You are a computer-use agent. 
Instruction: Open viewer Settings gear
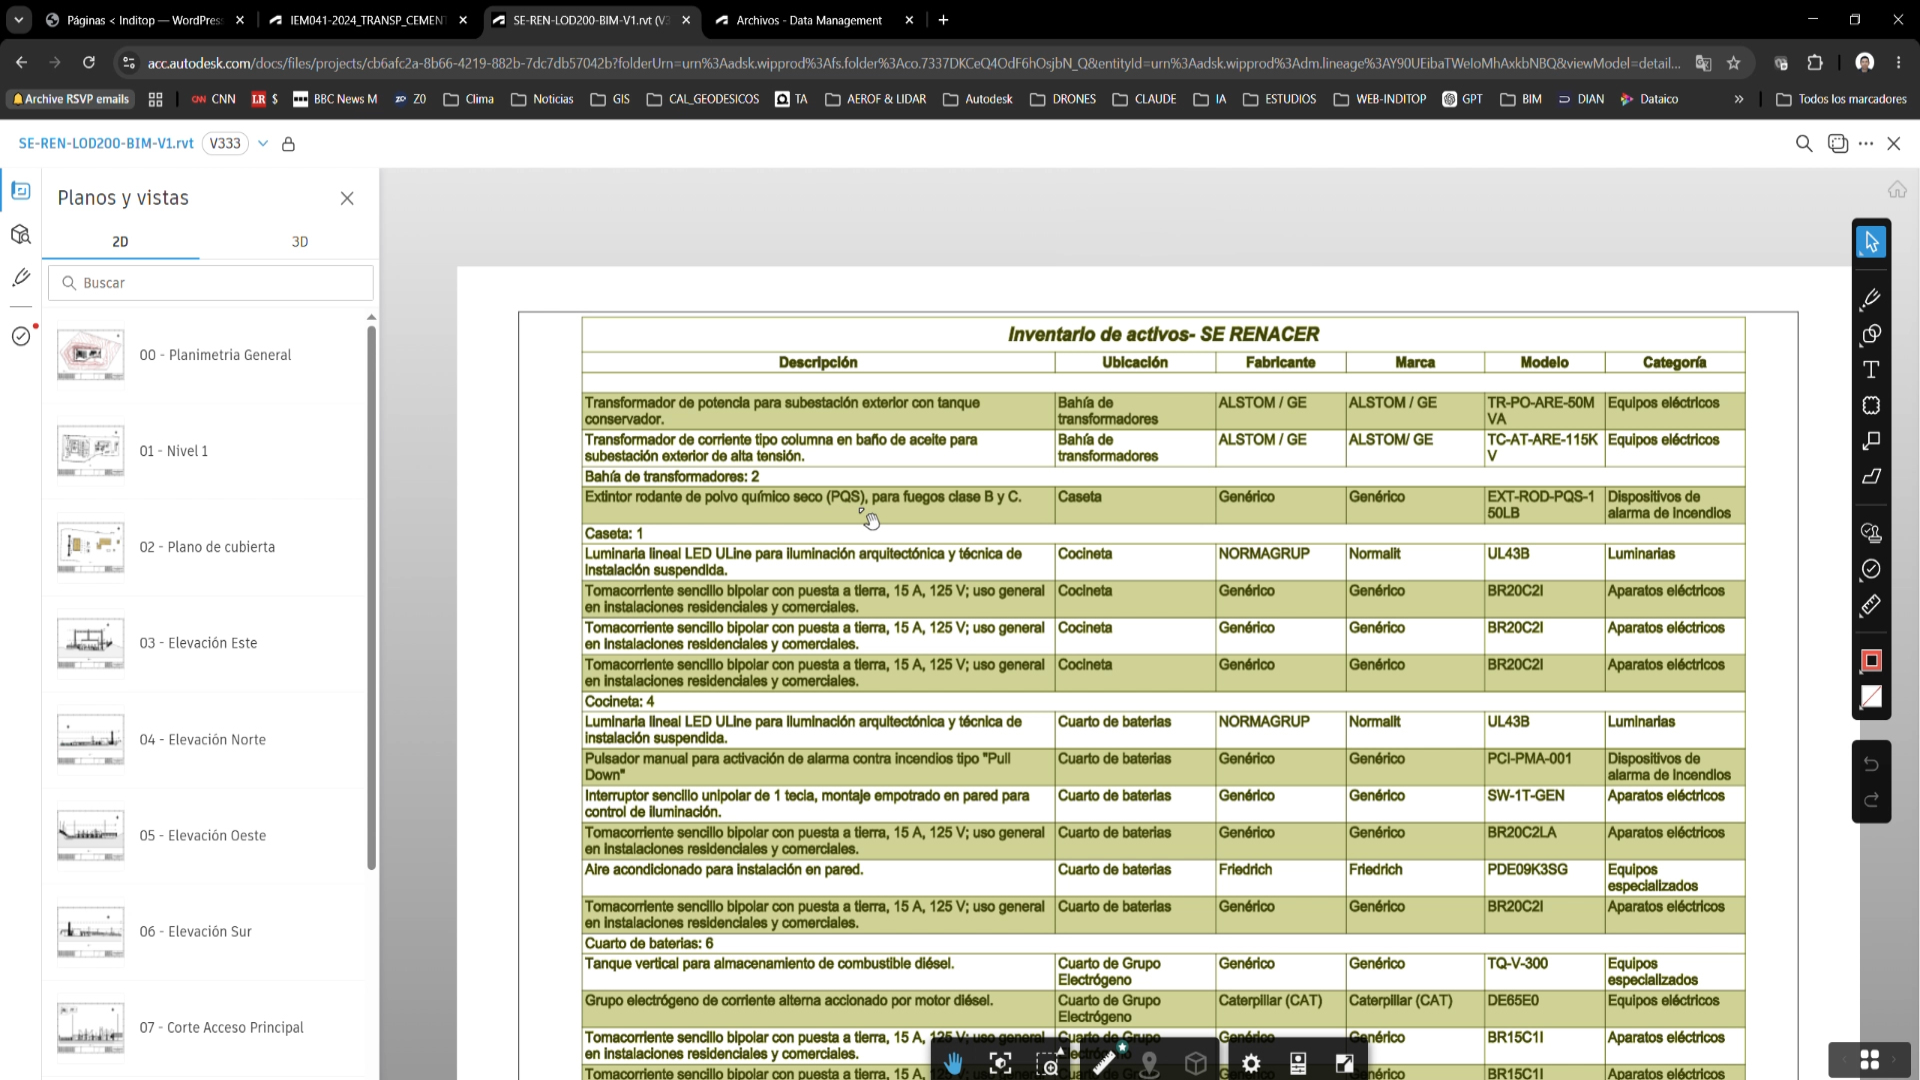1251,1063
